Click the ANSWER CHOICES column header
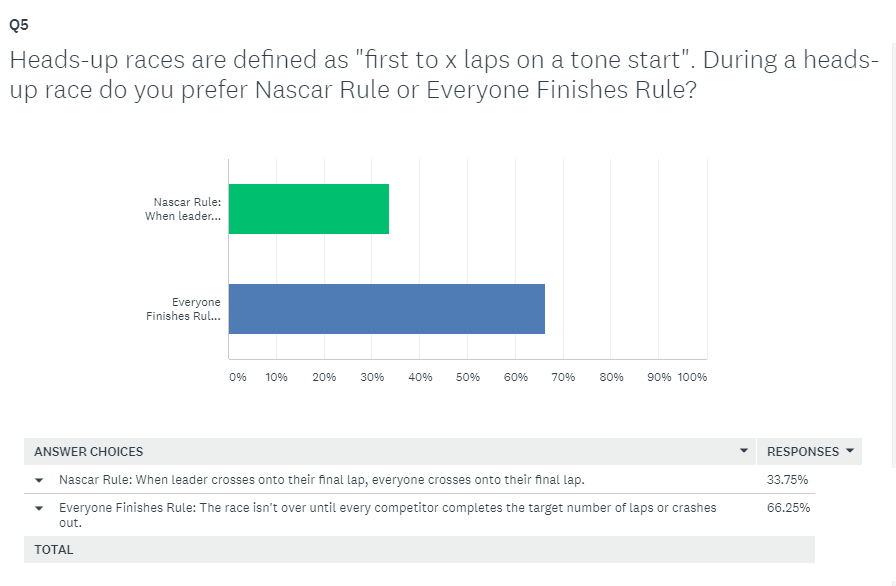 pos(89,452)
